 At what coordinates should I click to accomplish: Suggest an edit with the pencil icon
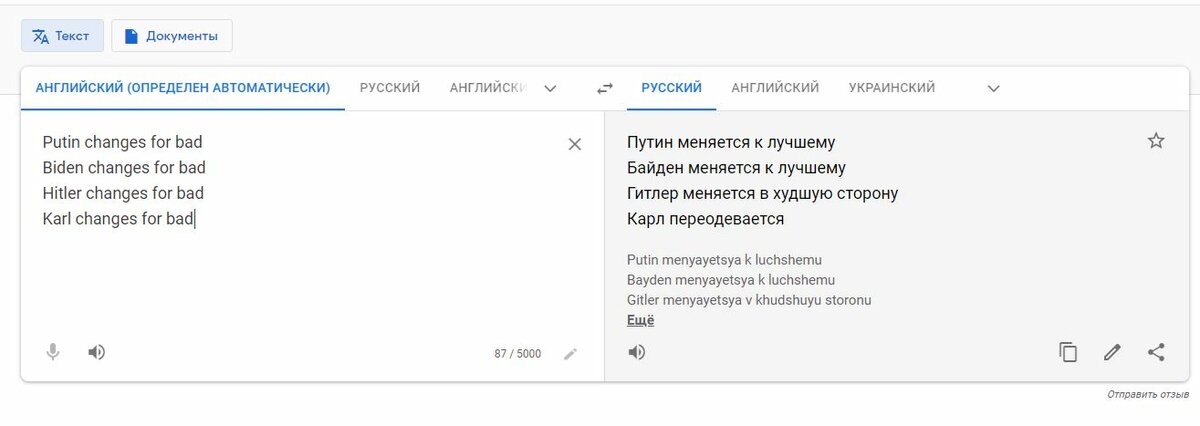(1112, 352)
